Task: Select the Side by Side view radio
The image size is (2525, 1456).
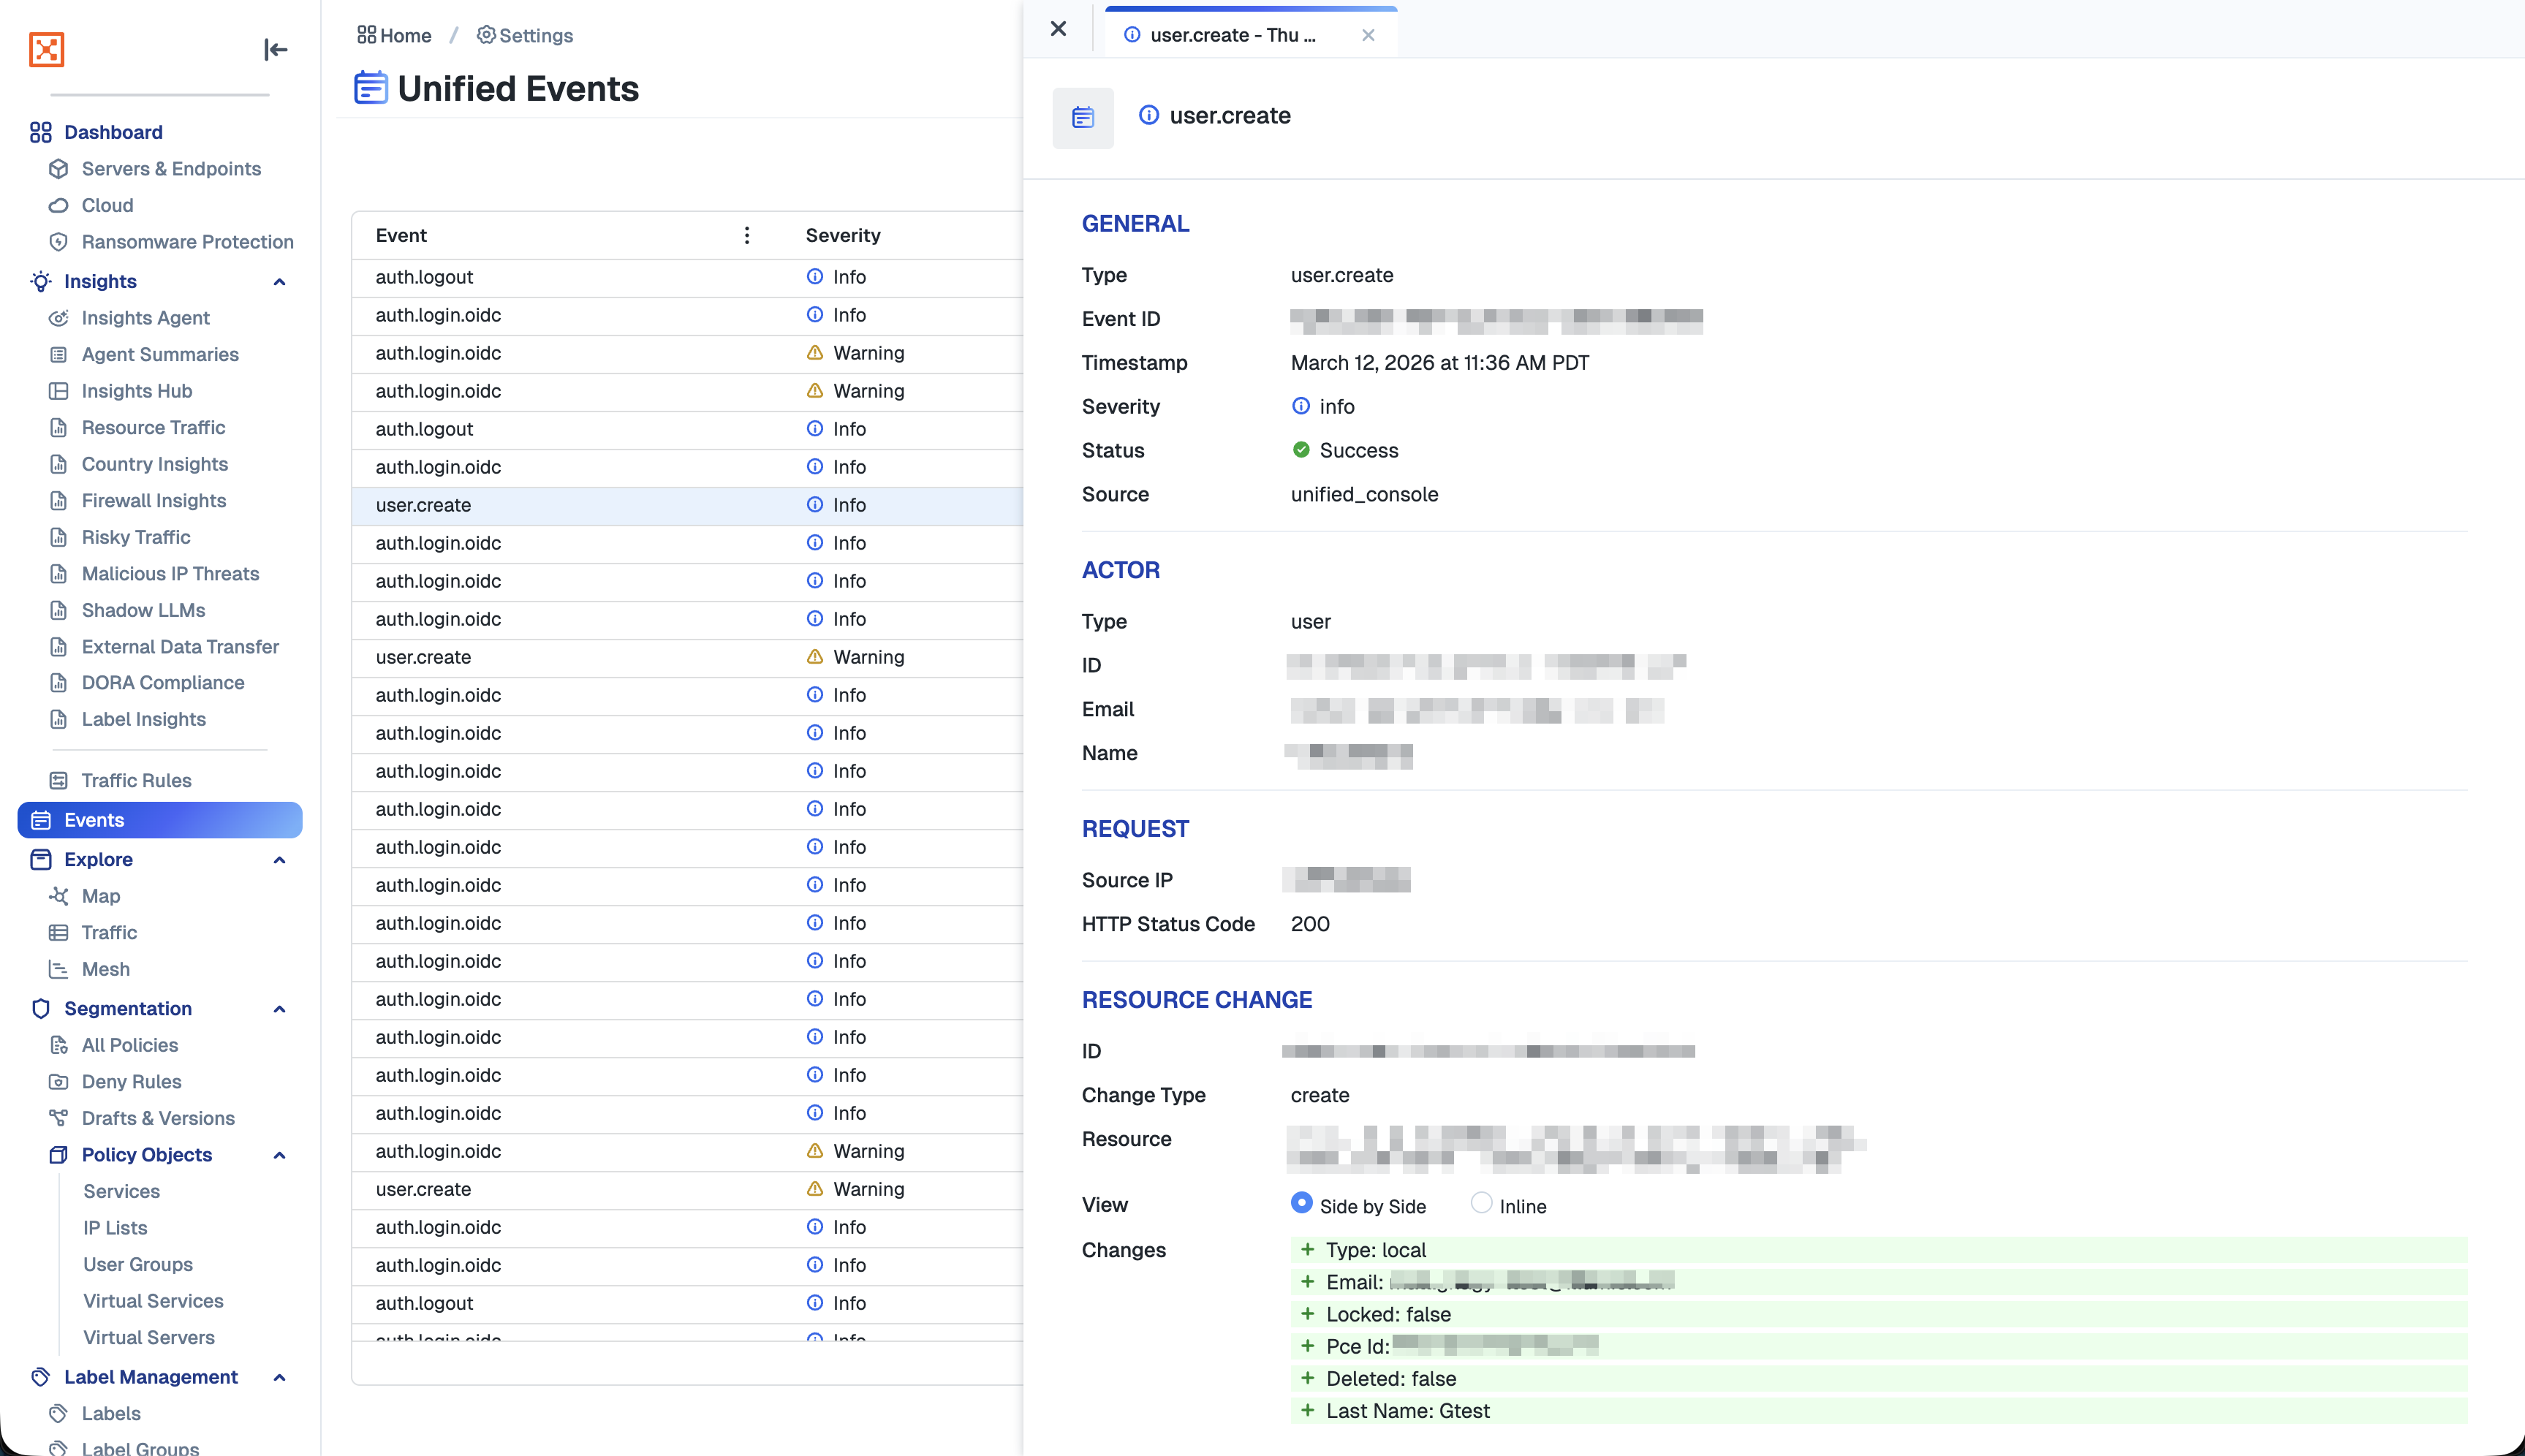Action: tap(1301, 1203)
